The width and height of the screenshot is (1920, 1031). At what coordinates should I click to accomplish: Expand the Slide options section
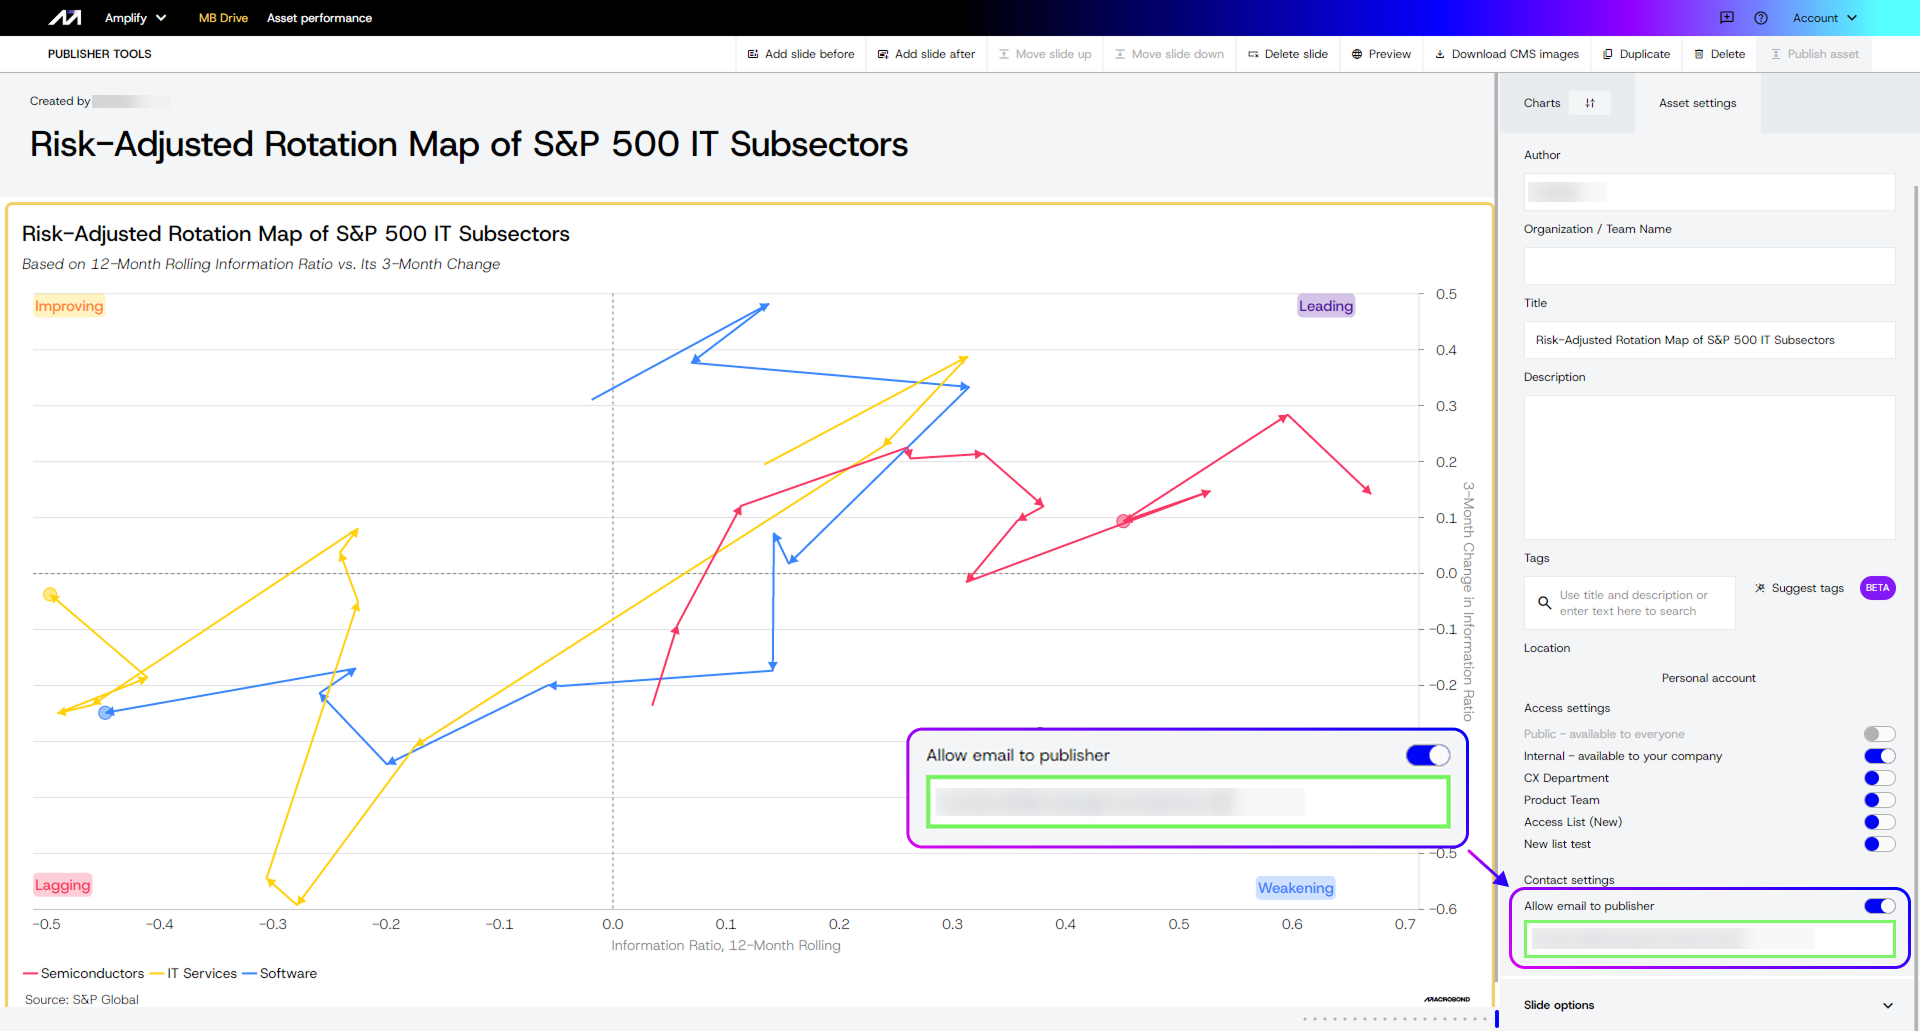[x=1887, y=1005]
